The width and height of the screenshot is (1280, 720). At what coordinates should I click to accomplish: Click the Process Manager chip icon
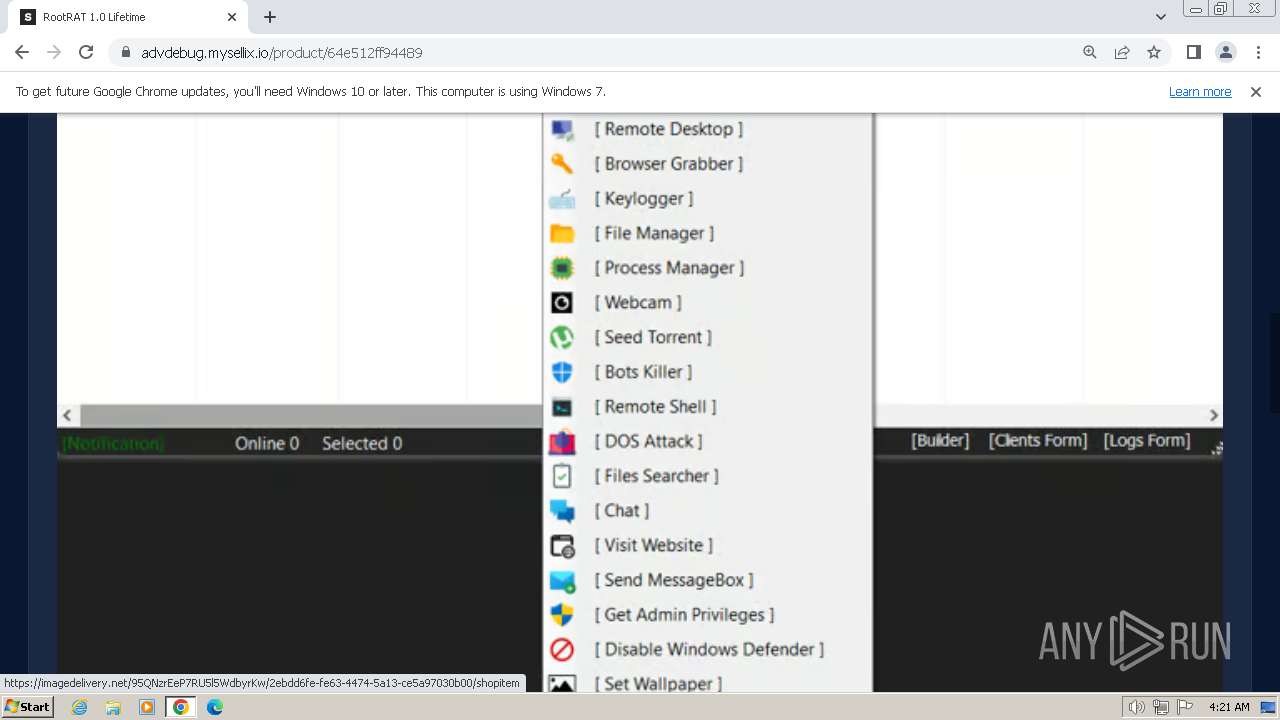[x=562, y=268]
